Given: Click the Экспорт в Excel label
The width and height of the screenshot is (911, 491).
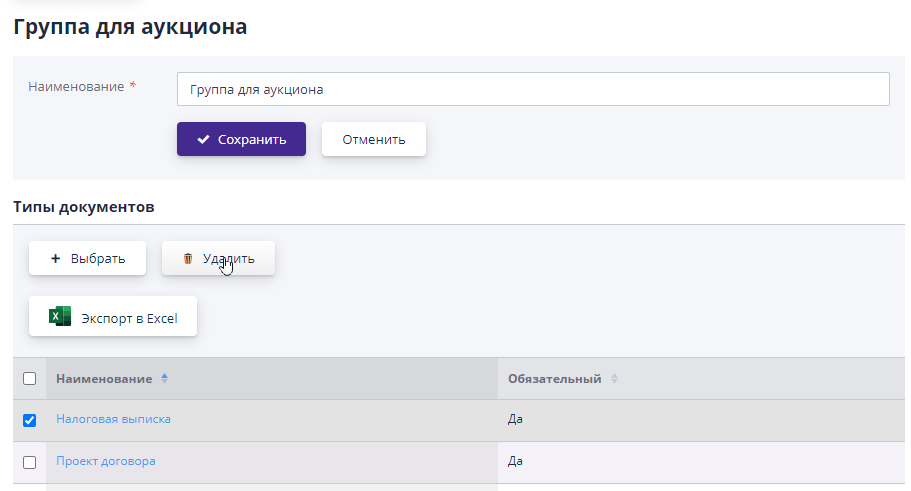Looking at the screenshot, I should (x=129, y=319).
